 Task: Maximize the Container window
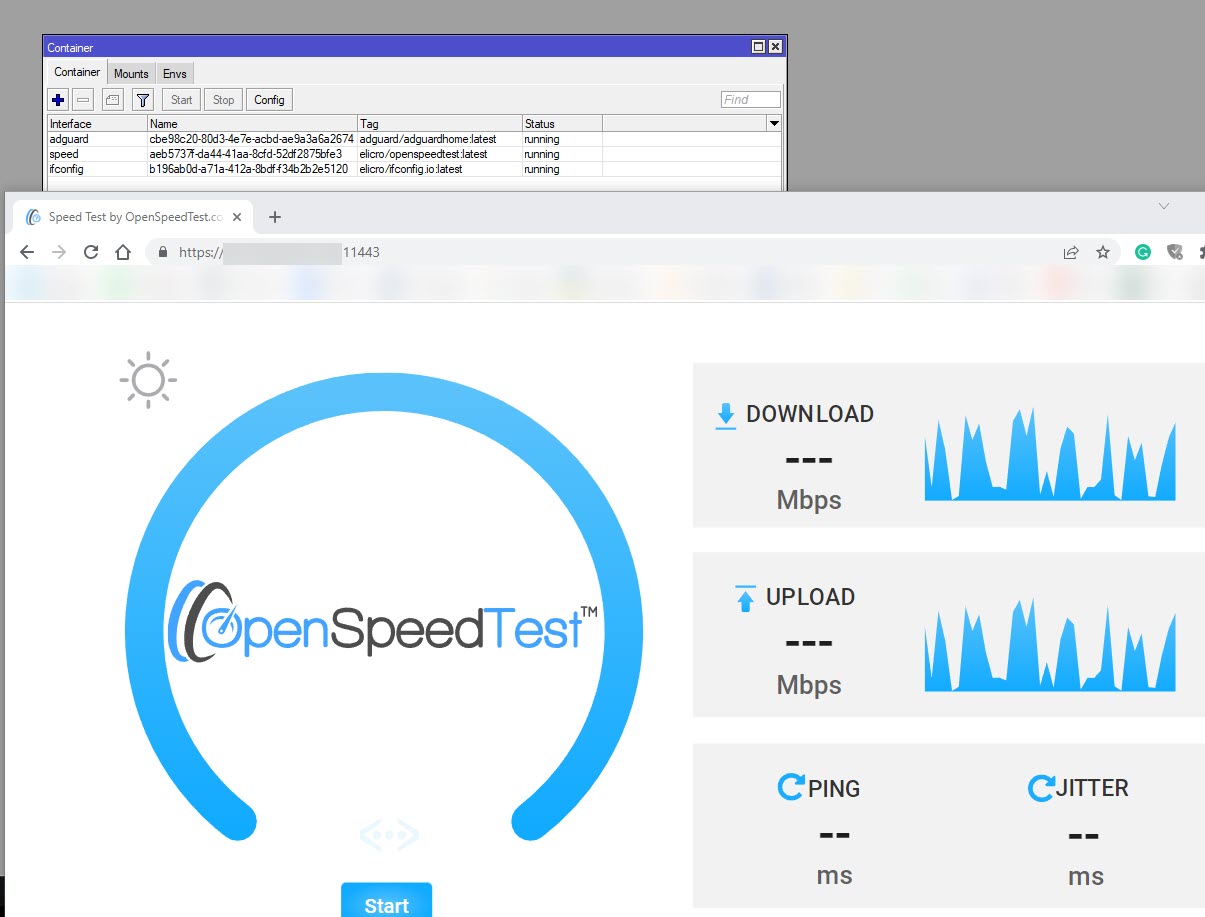coord(758,47)
